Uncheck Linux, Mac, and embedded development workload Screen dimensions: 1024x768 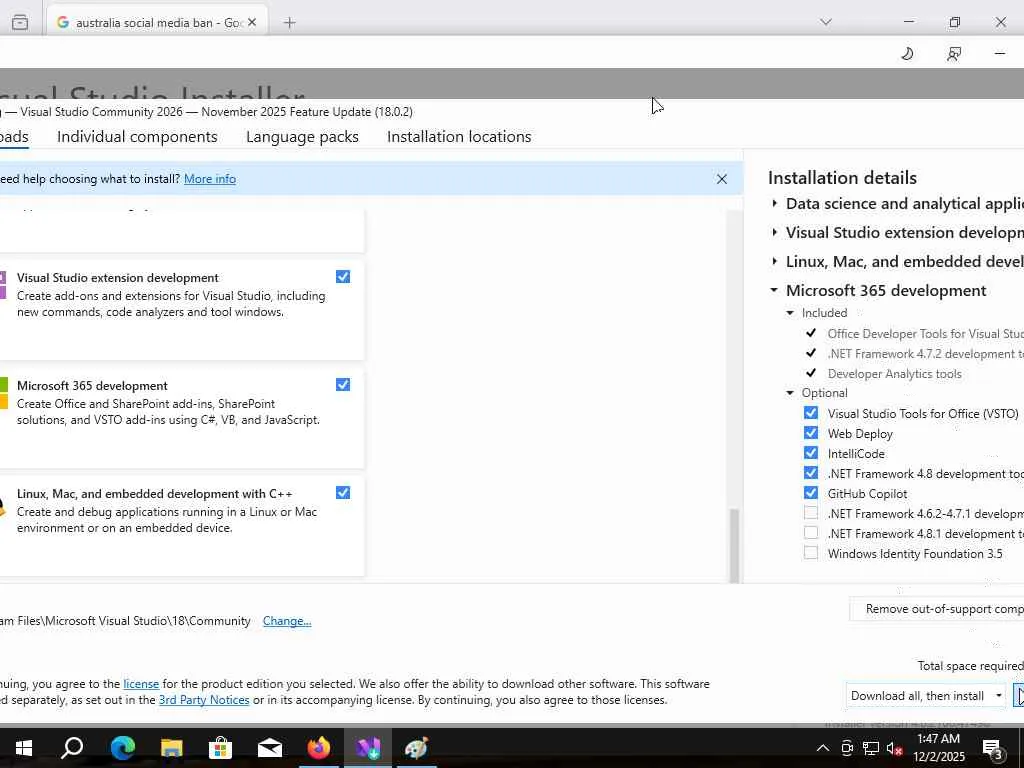[343, 492]
